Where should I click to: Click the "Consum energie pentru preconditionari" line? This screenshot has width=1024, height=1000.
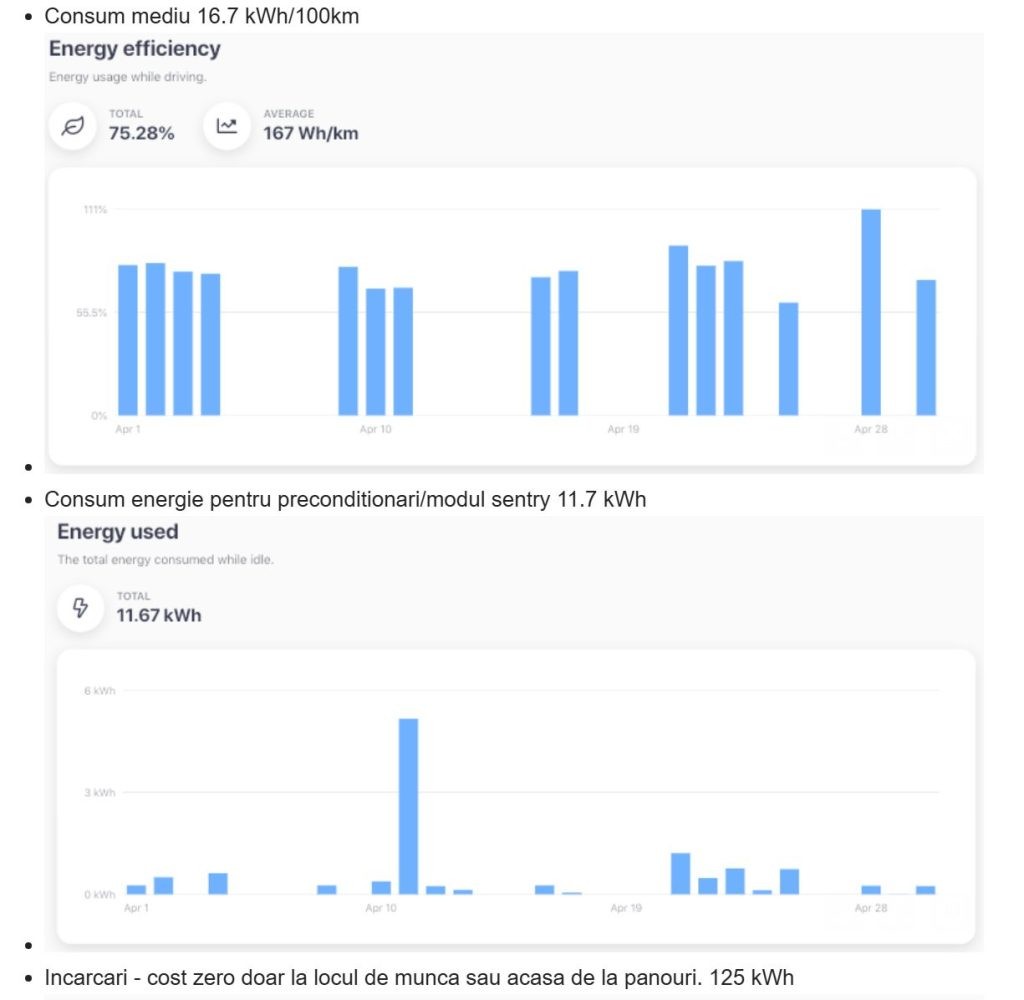point(345,499)
